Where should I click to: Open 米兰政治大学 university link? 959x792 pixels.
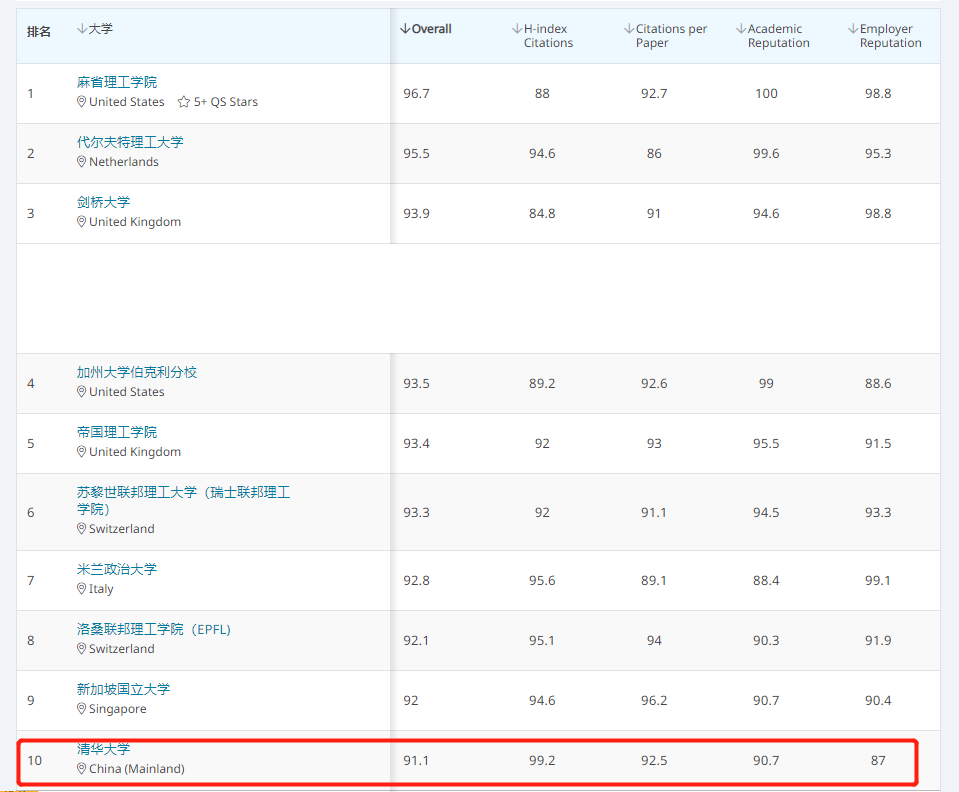click(117, 569)
